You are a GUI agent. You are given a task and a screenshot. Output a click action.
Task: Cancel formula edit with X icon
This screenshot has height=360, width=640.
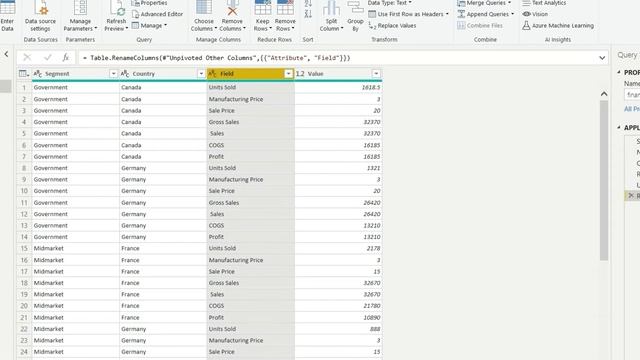27,58
